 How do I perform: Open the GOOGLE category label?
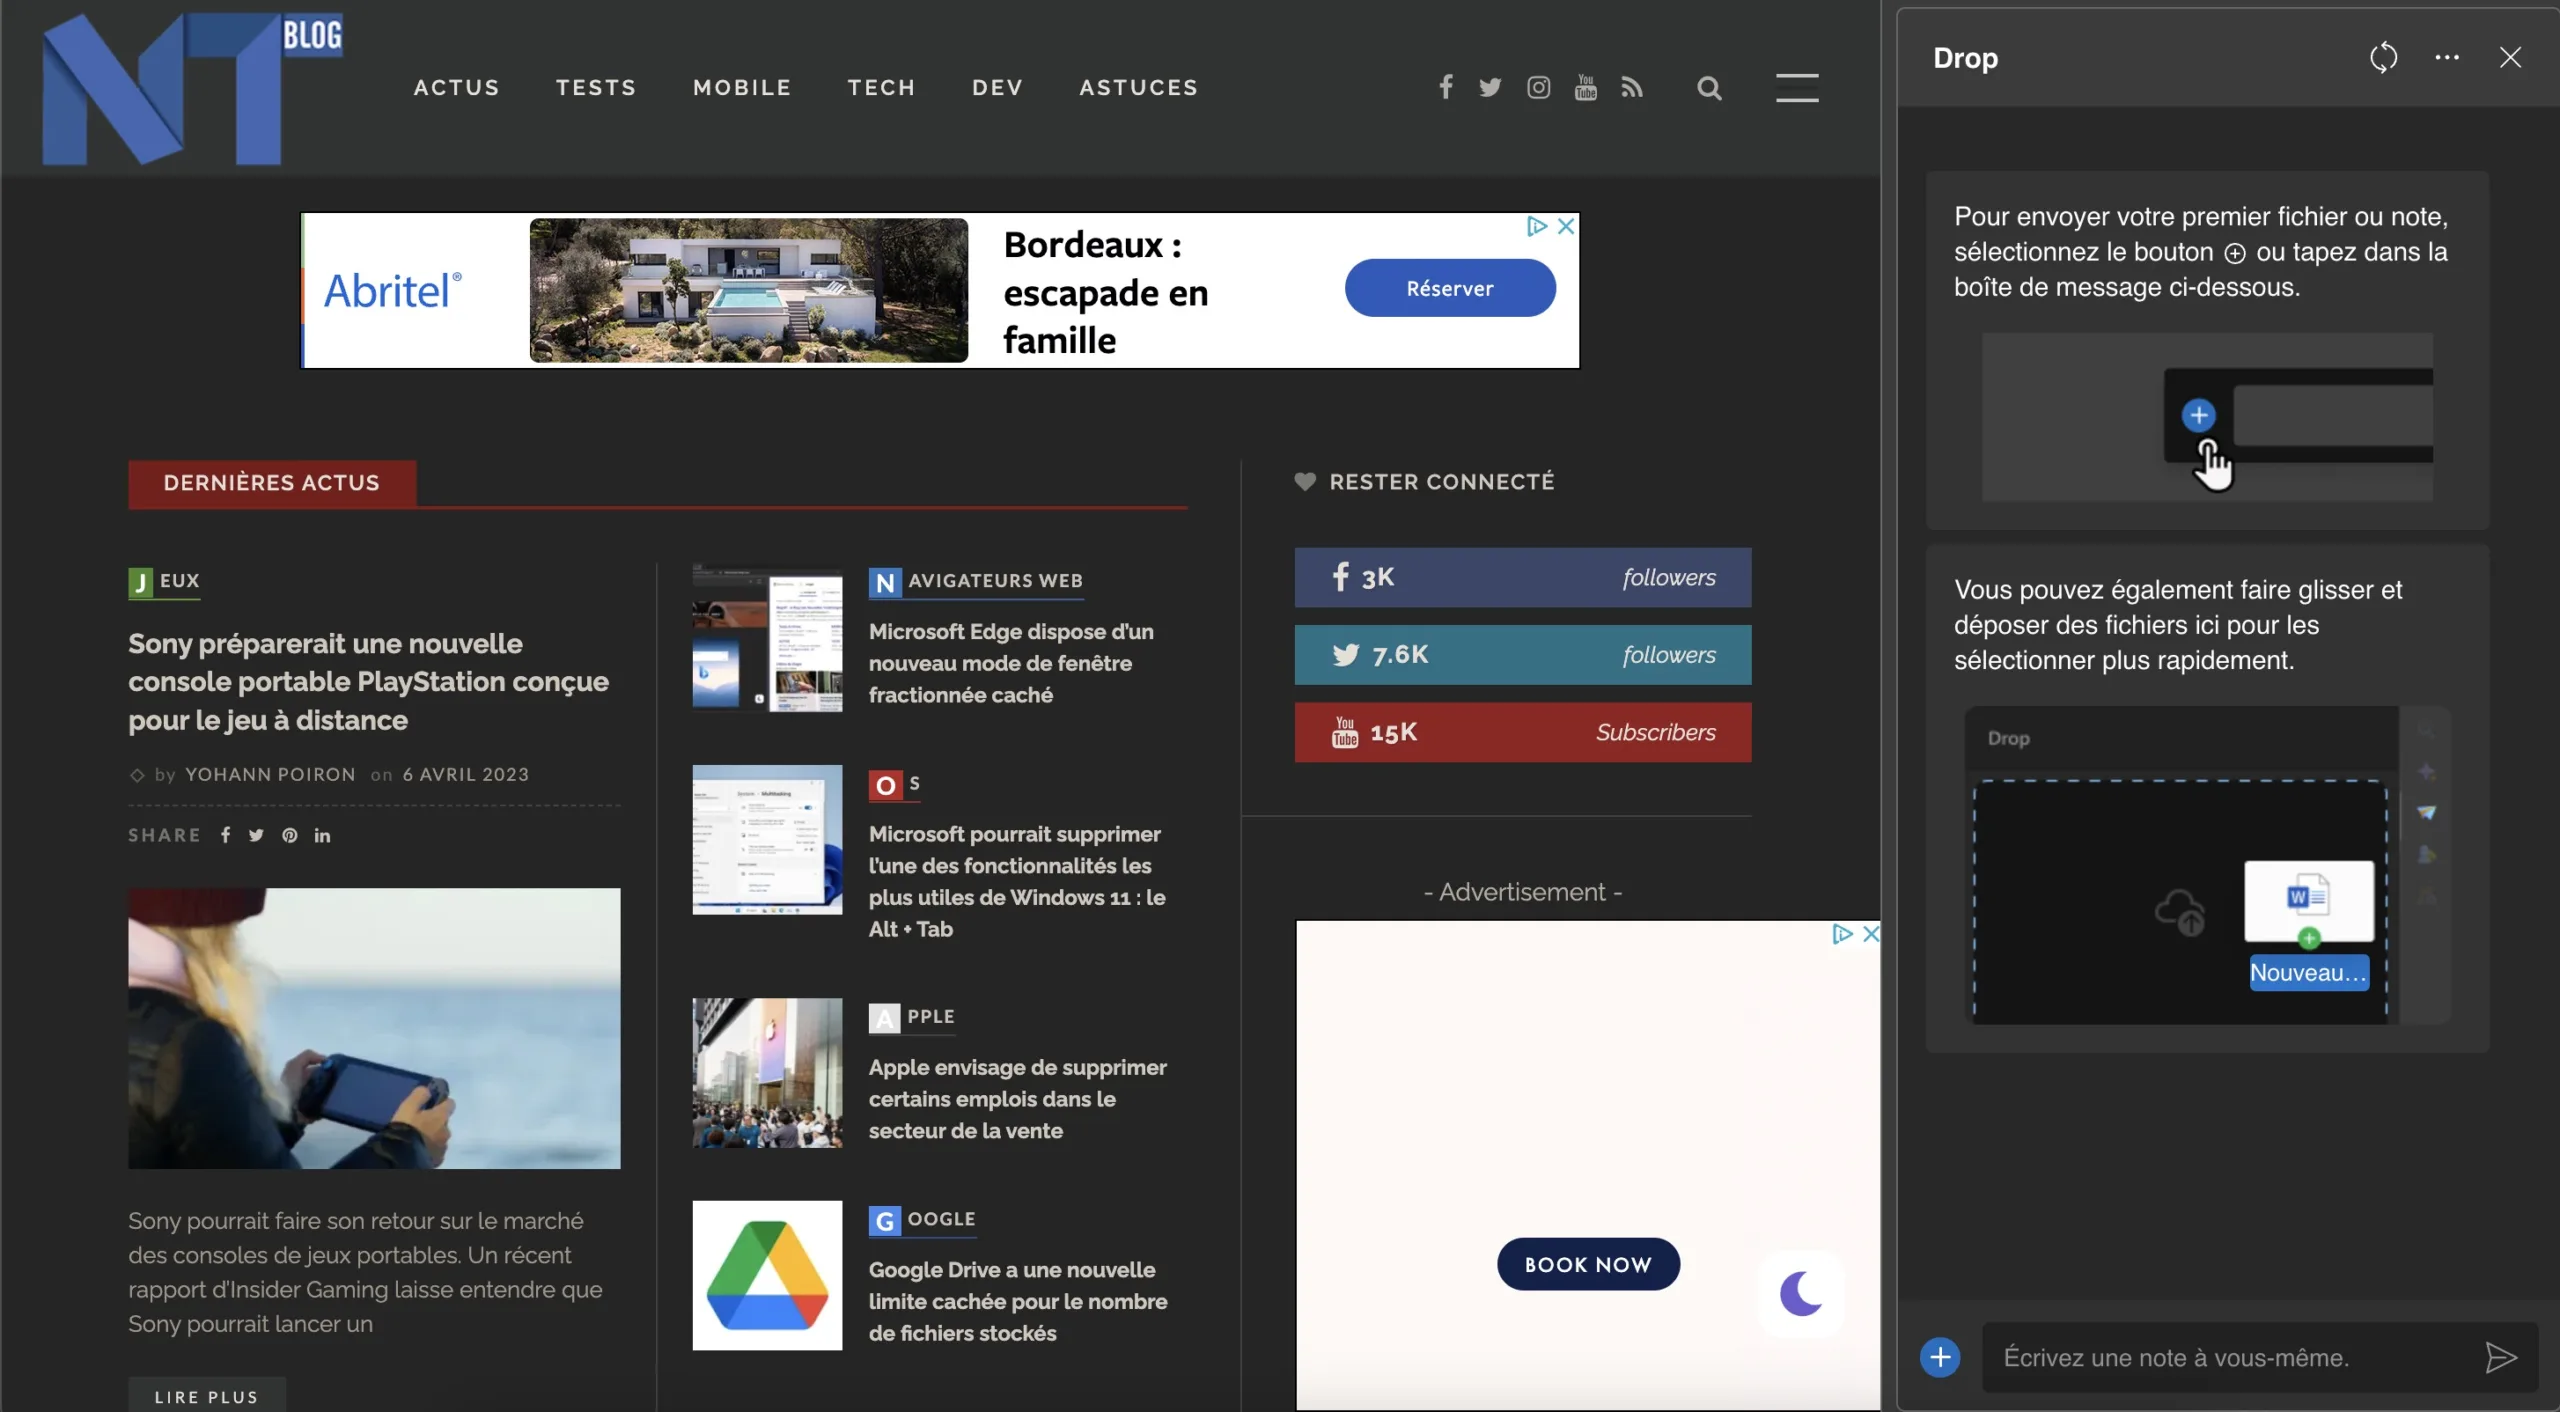click(922, 1219)
